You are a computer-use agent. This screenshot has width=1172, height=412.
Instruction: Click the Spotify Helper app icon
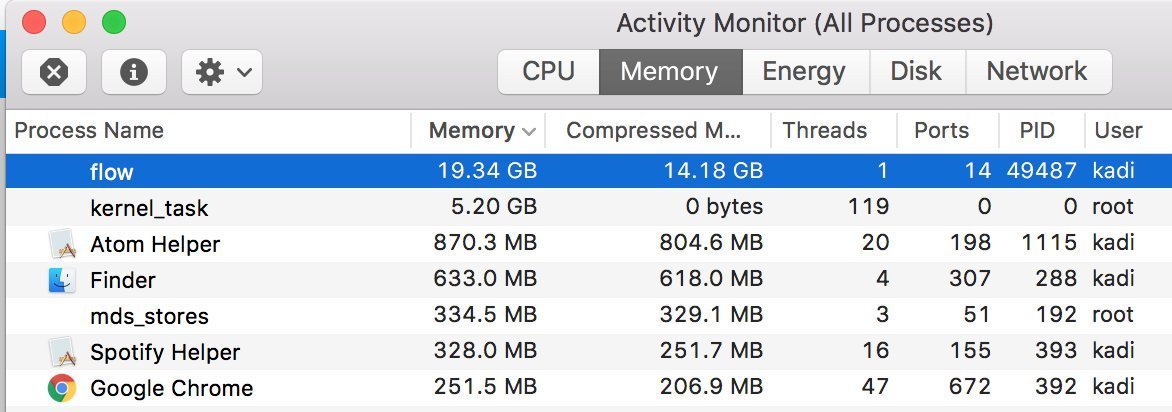click(x=62, y=352)
